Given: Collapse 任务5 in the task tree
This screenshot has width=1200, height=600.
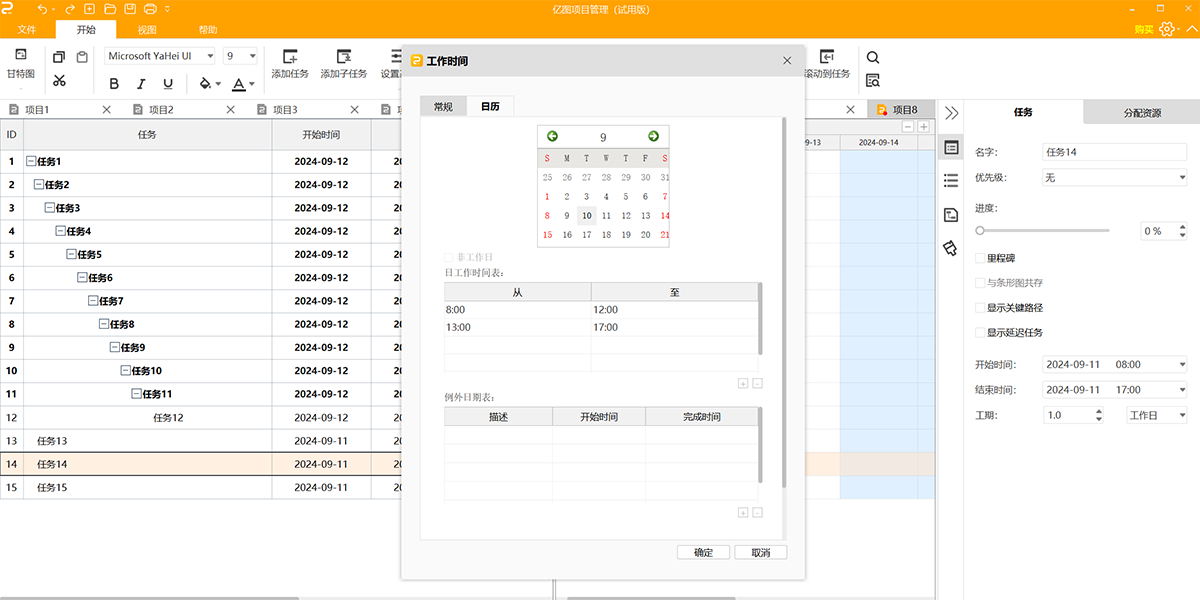Looking at the screenshot, I should point(71,254).
